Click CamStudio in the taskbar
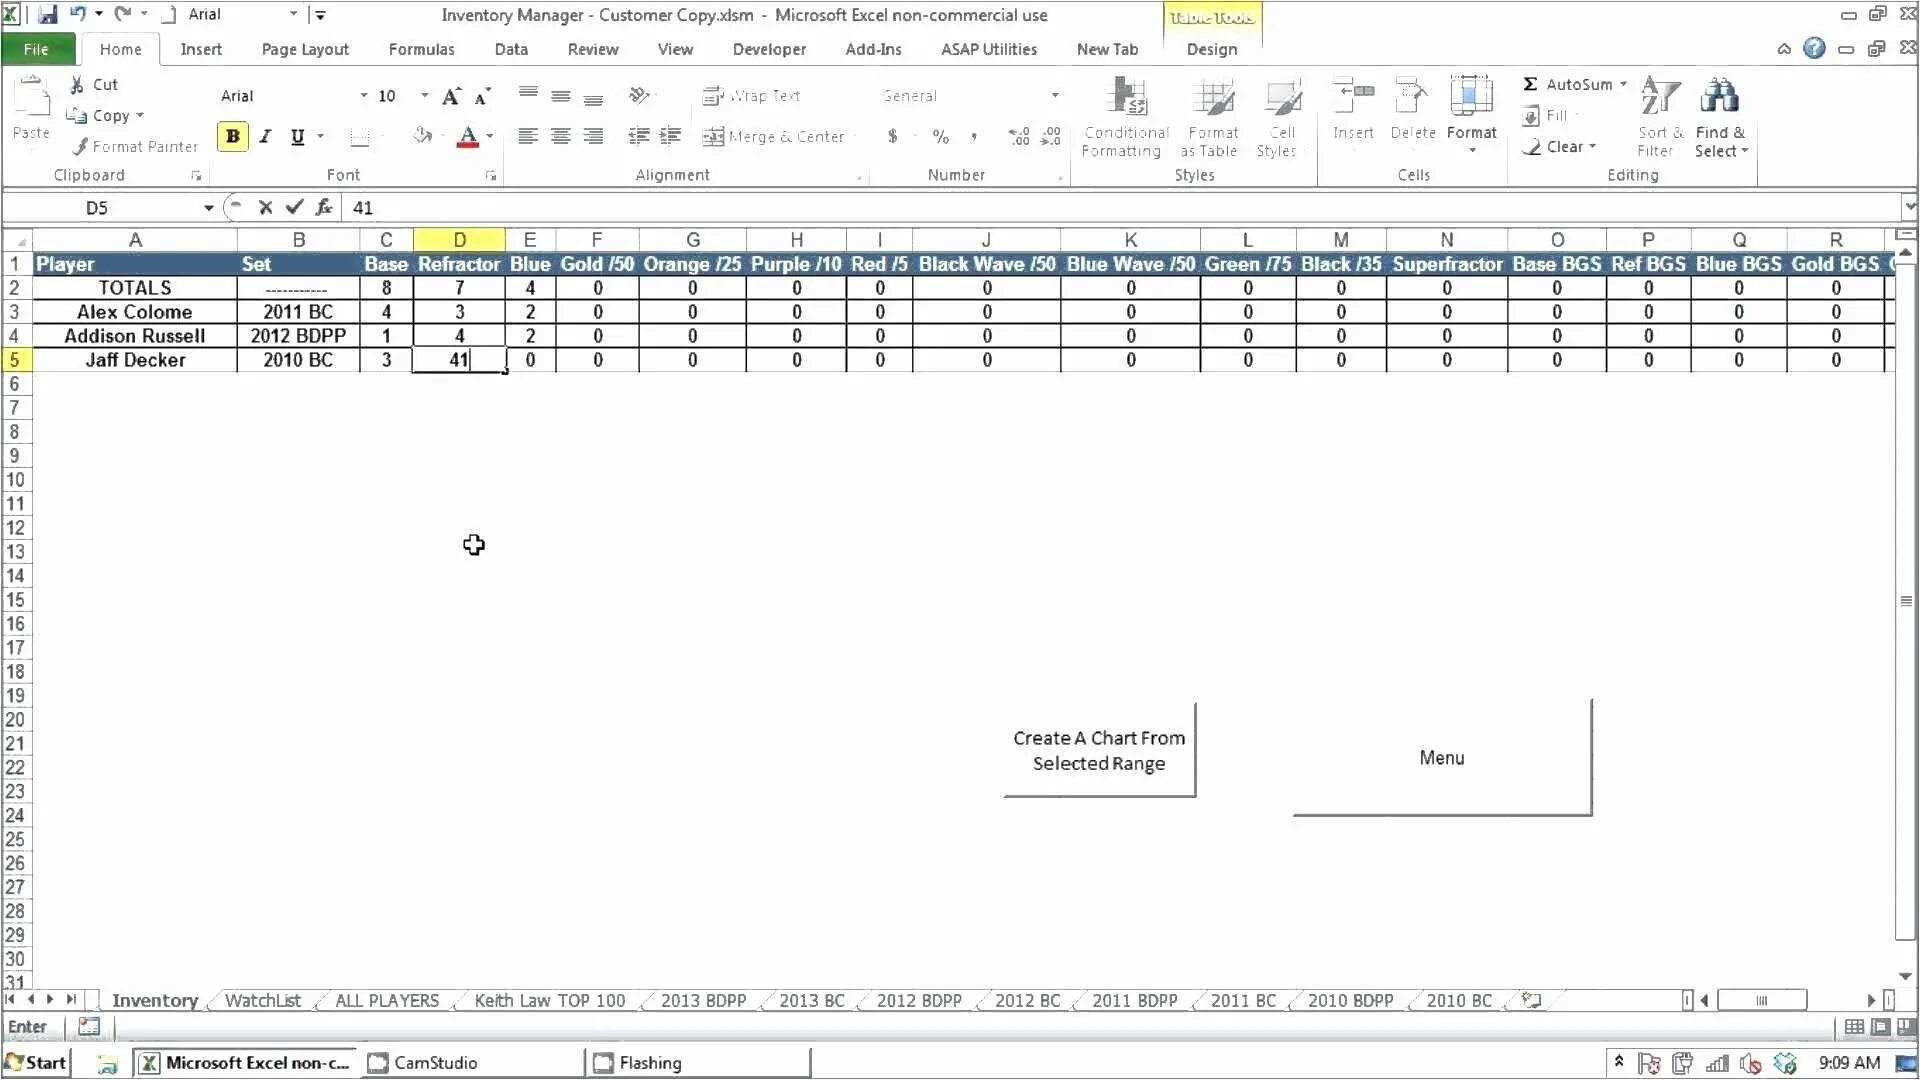 coord(434,1063)
